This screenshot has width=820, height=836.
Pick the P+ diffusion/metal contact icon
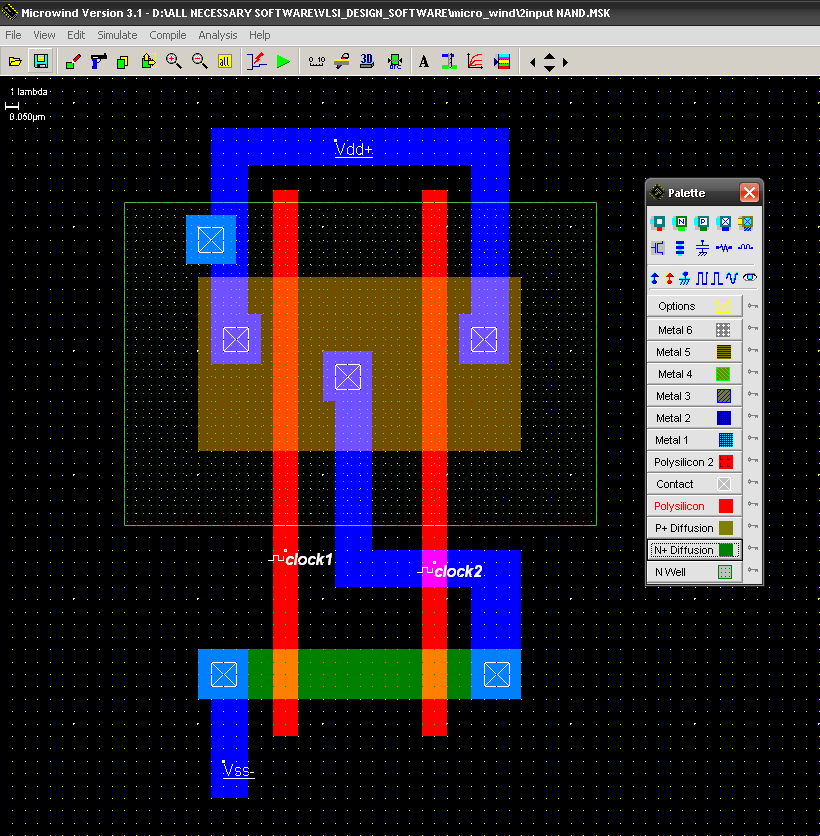click(703, 223)
